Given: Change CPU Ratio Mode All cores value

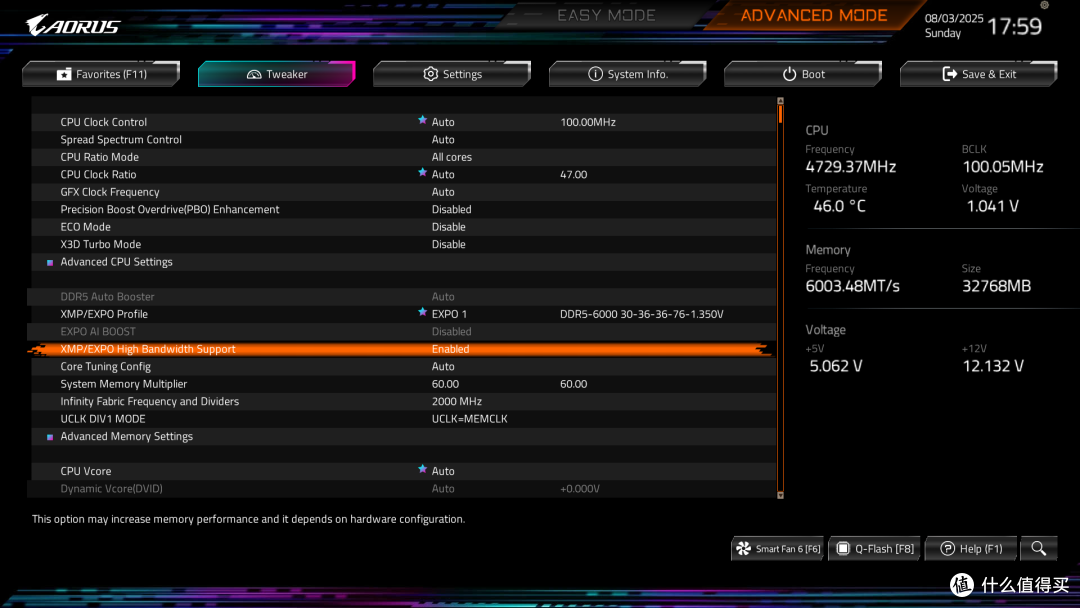Looking at the screenshot, I should 452,157.
